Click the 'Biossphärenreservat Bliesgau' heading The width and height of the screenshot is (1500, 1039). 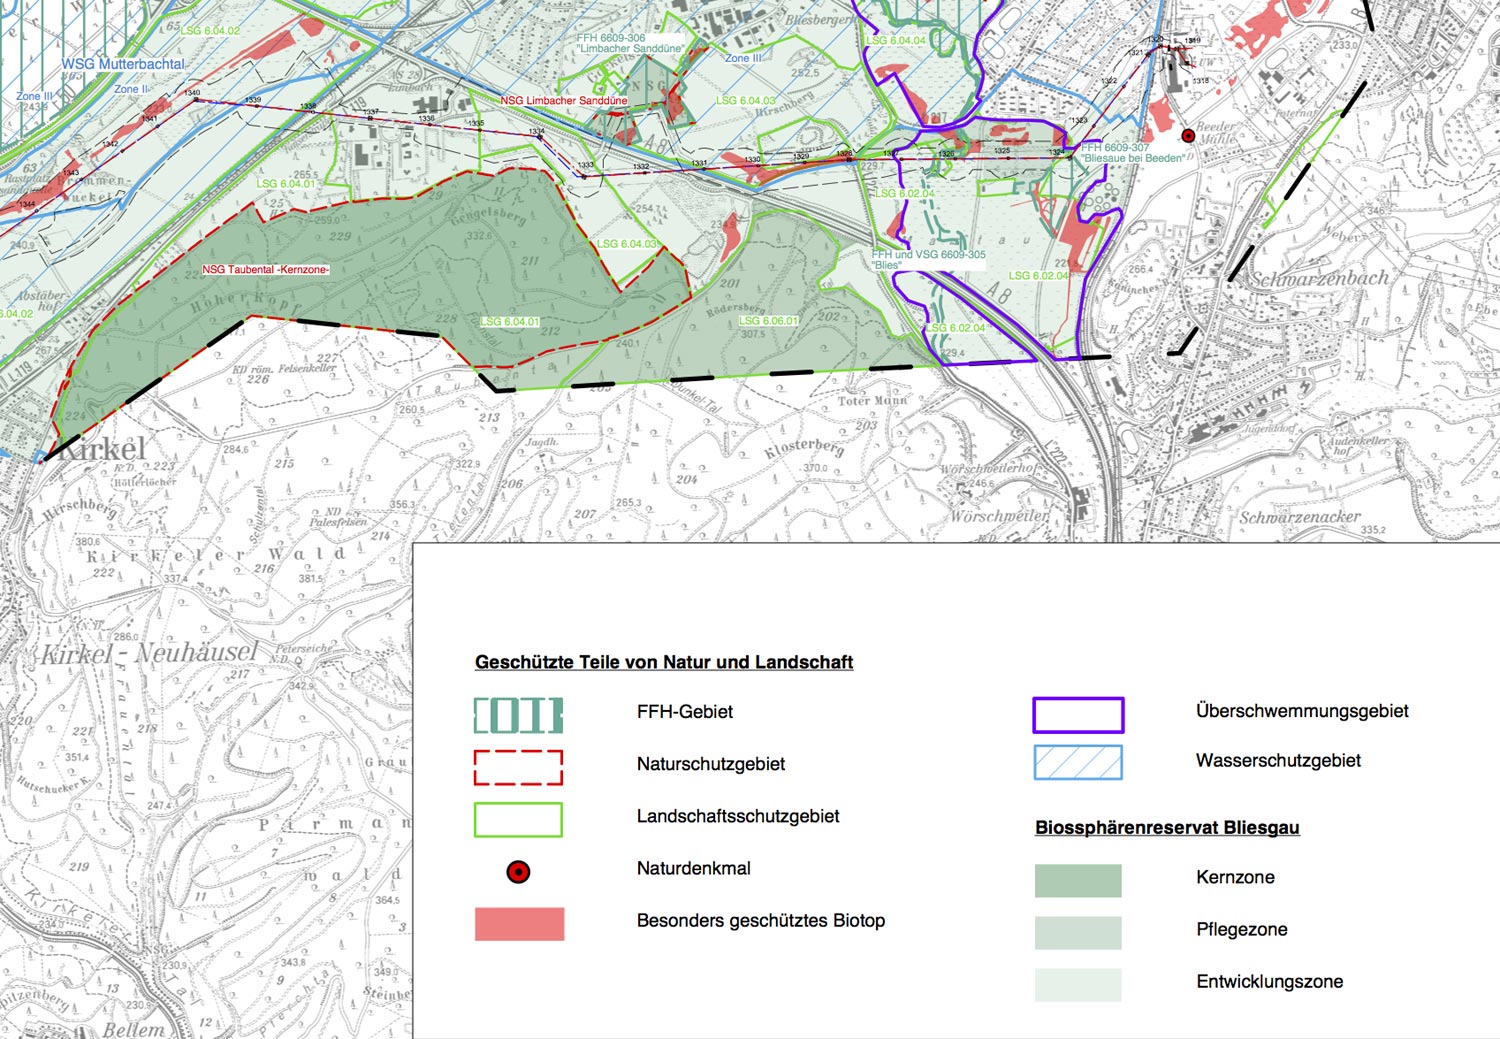pyautogui.click(x=1167, y=827)
